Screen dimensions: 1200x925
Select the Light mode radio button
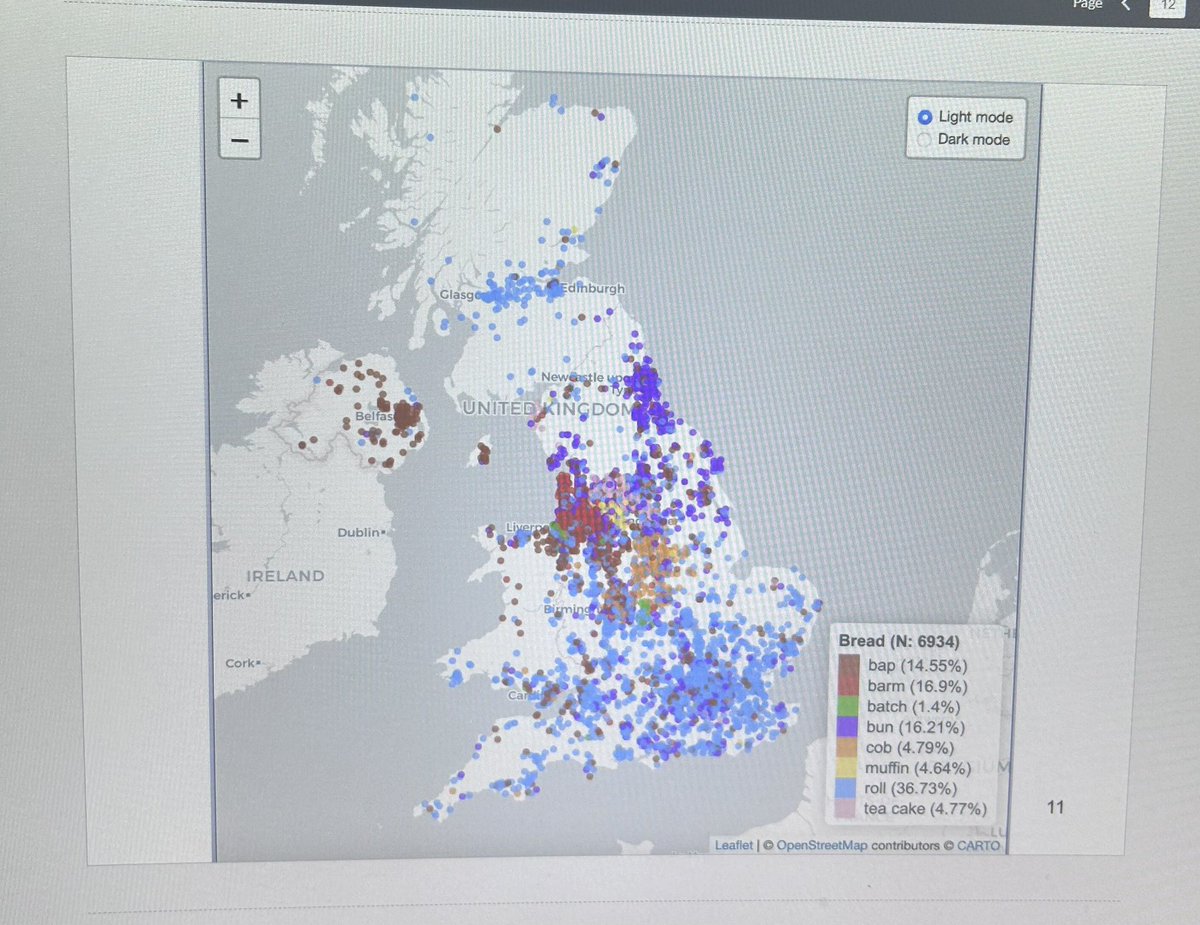925,117
